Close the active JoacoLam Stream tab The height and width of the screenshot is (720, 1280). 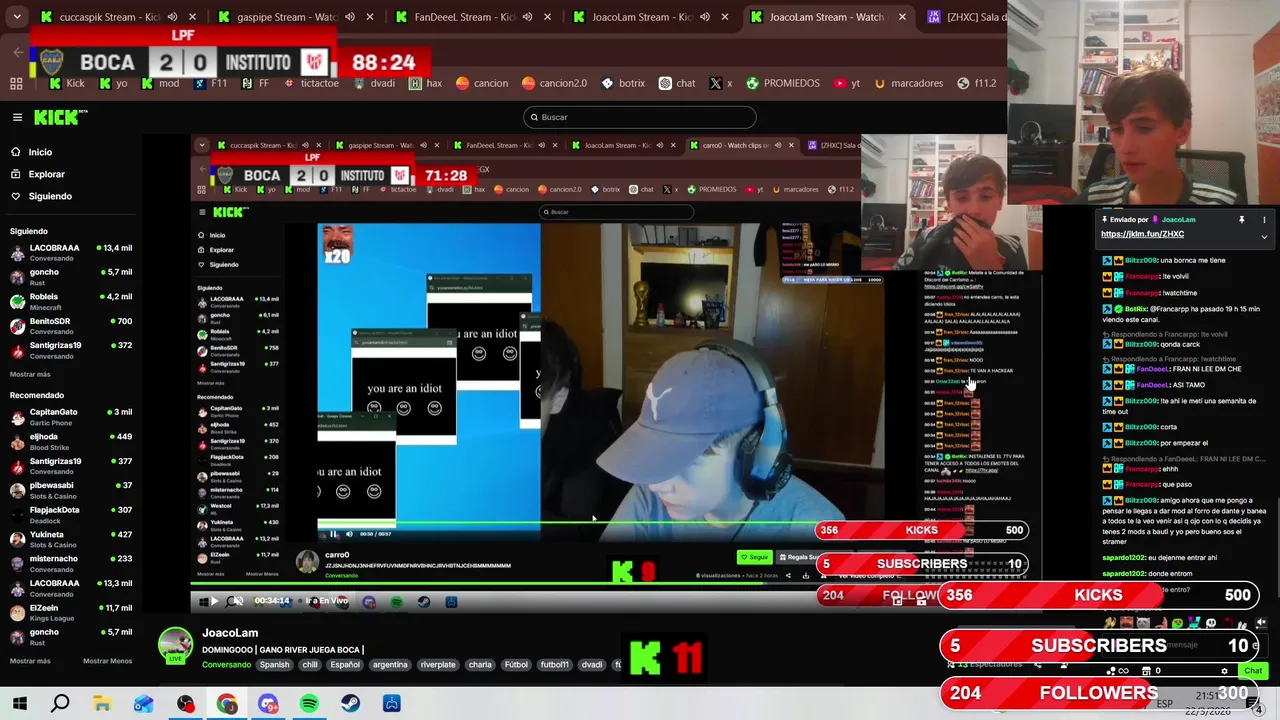point(902,17)
